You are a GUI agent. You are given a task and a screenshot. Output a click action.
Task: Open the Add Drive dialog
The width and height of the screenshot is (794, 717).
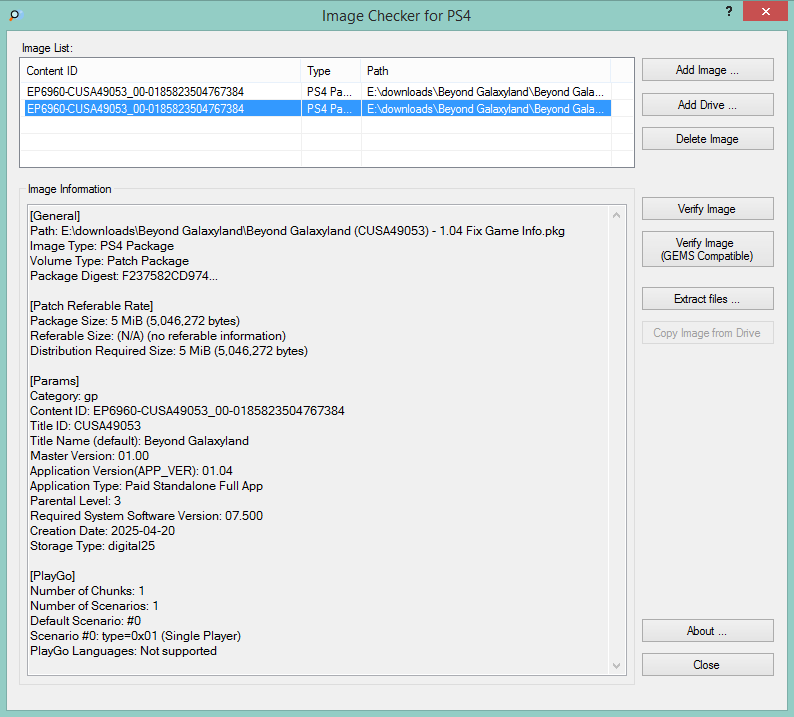click(707, 105)
